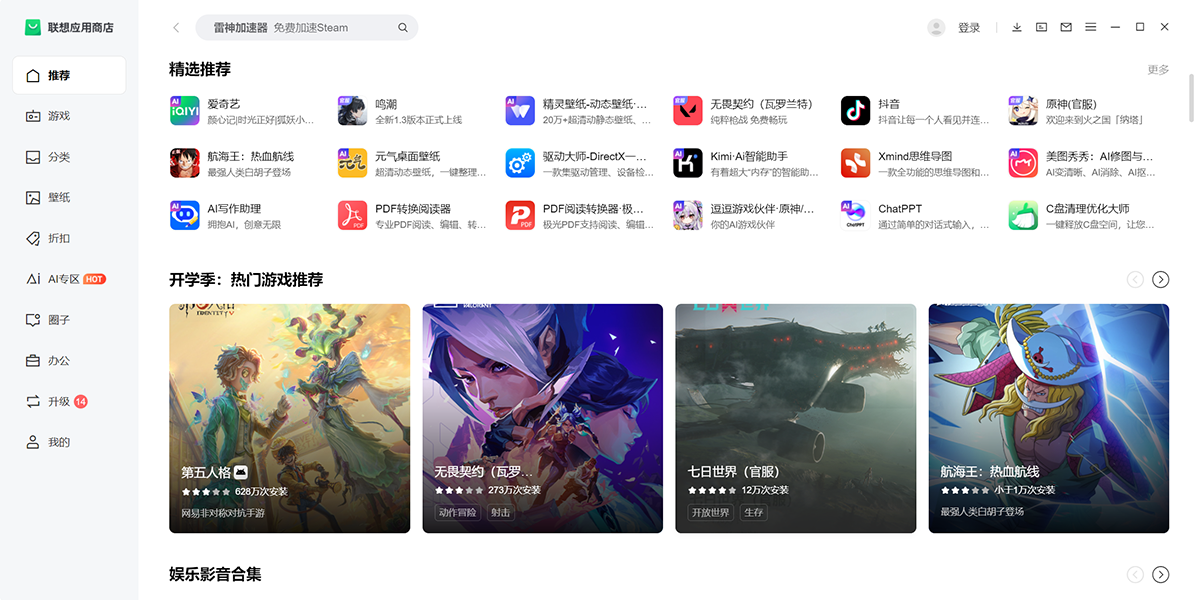
Task: Open the AI专区 sidebar section
Action: [x=64, y=279]
